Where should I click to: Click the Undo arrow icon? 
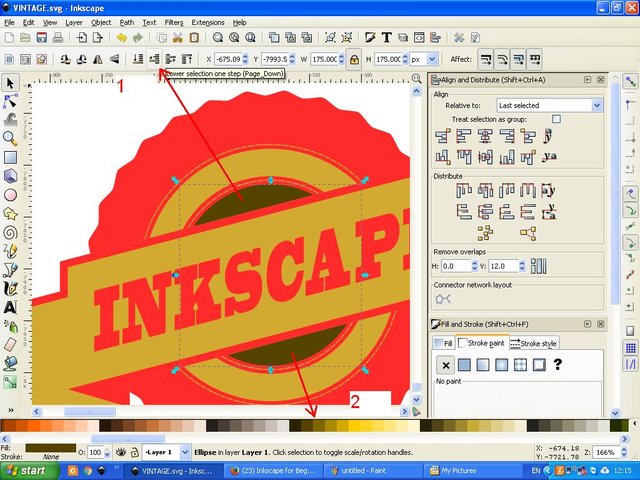(122, 38)
